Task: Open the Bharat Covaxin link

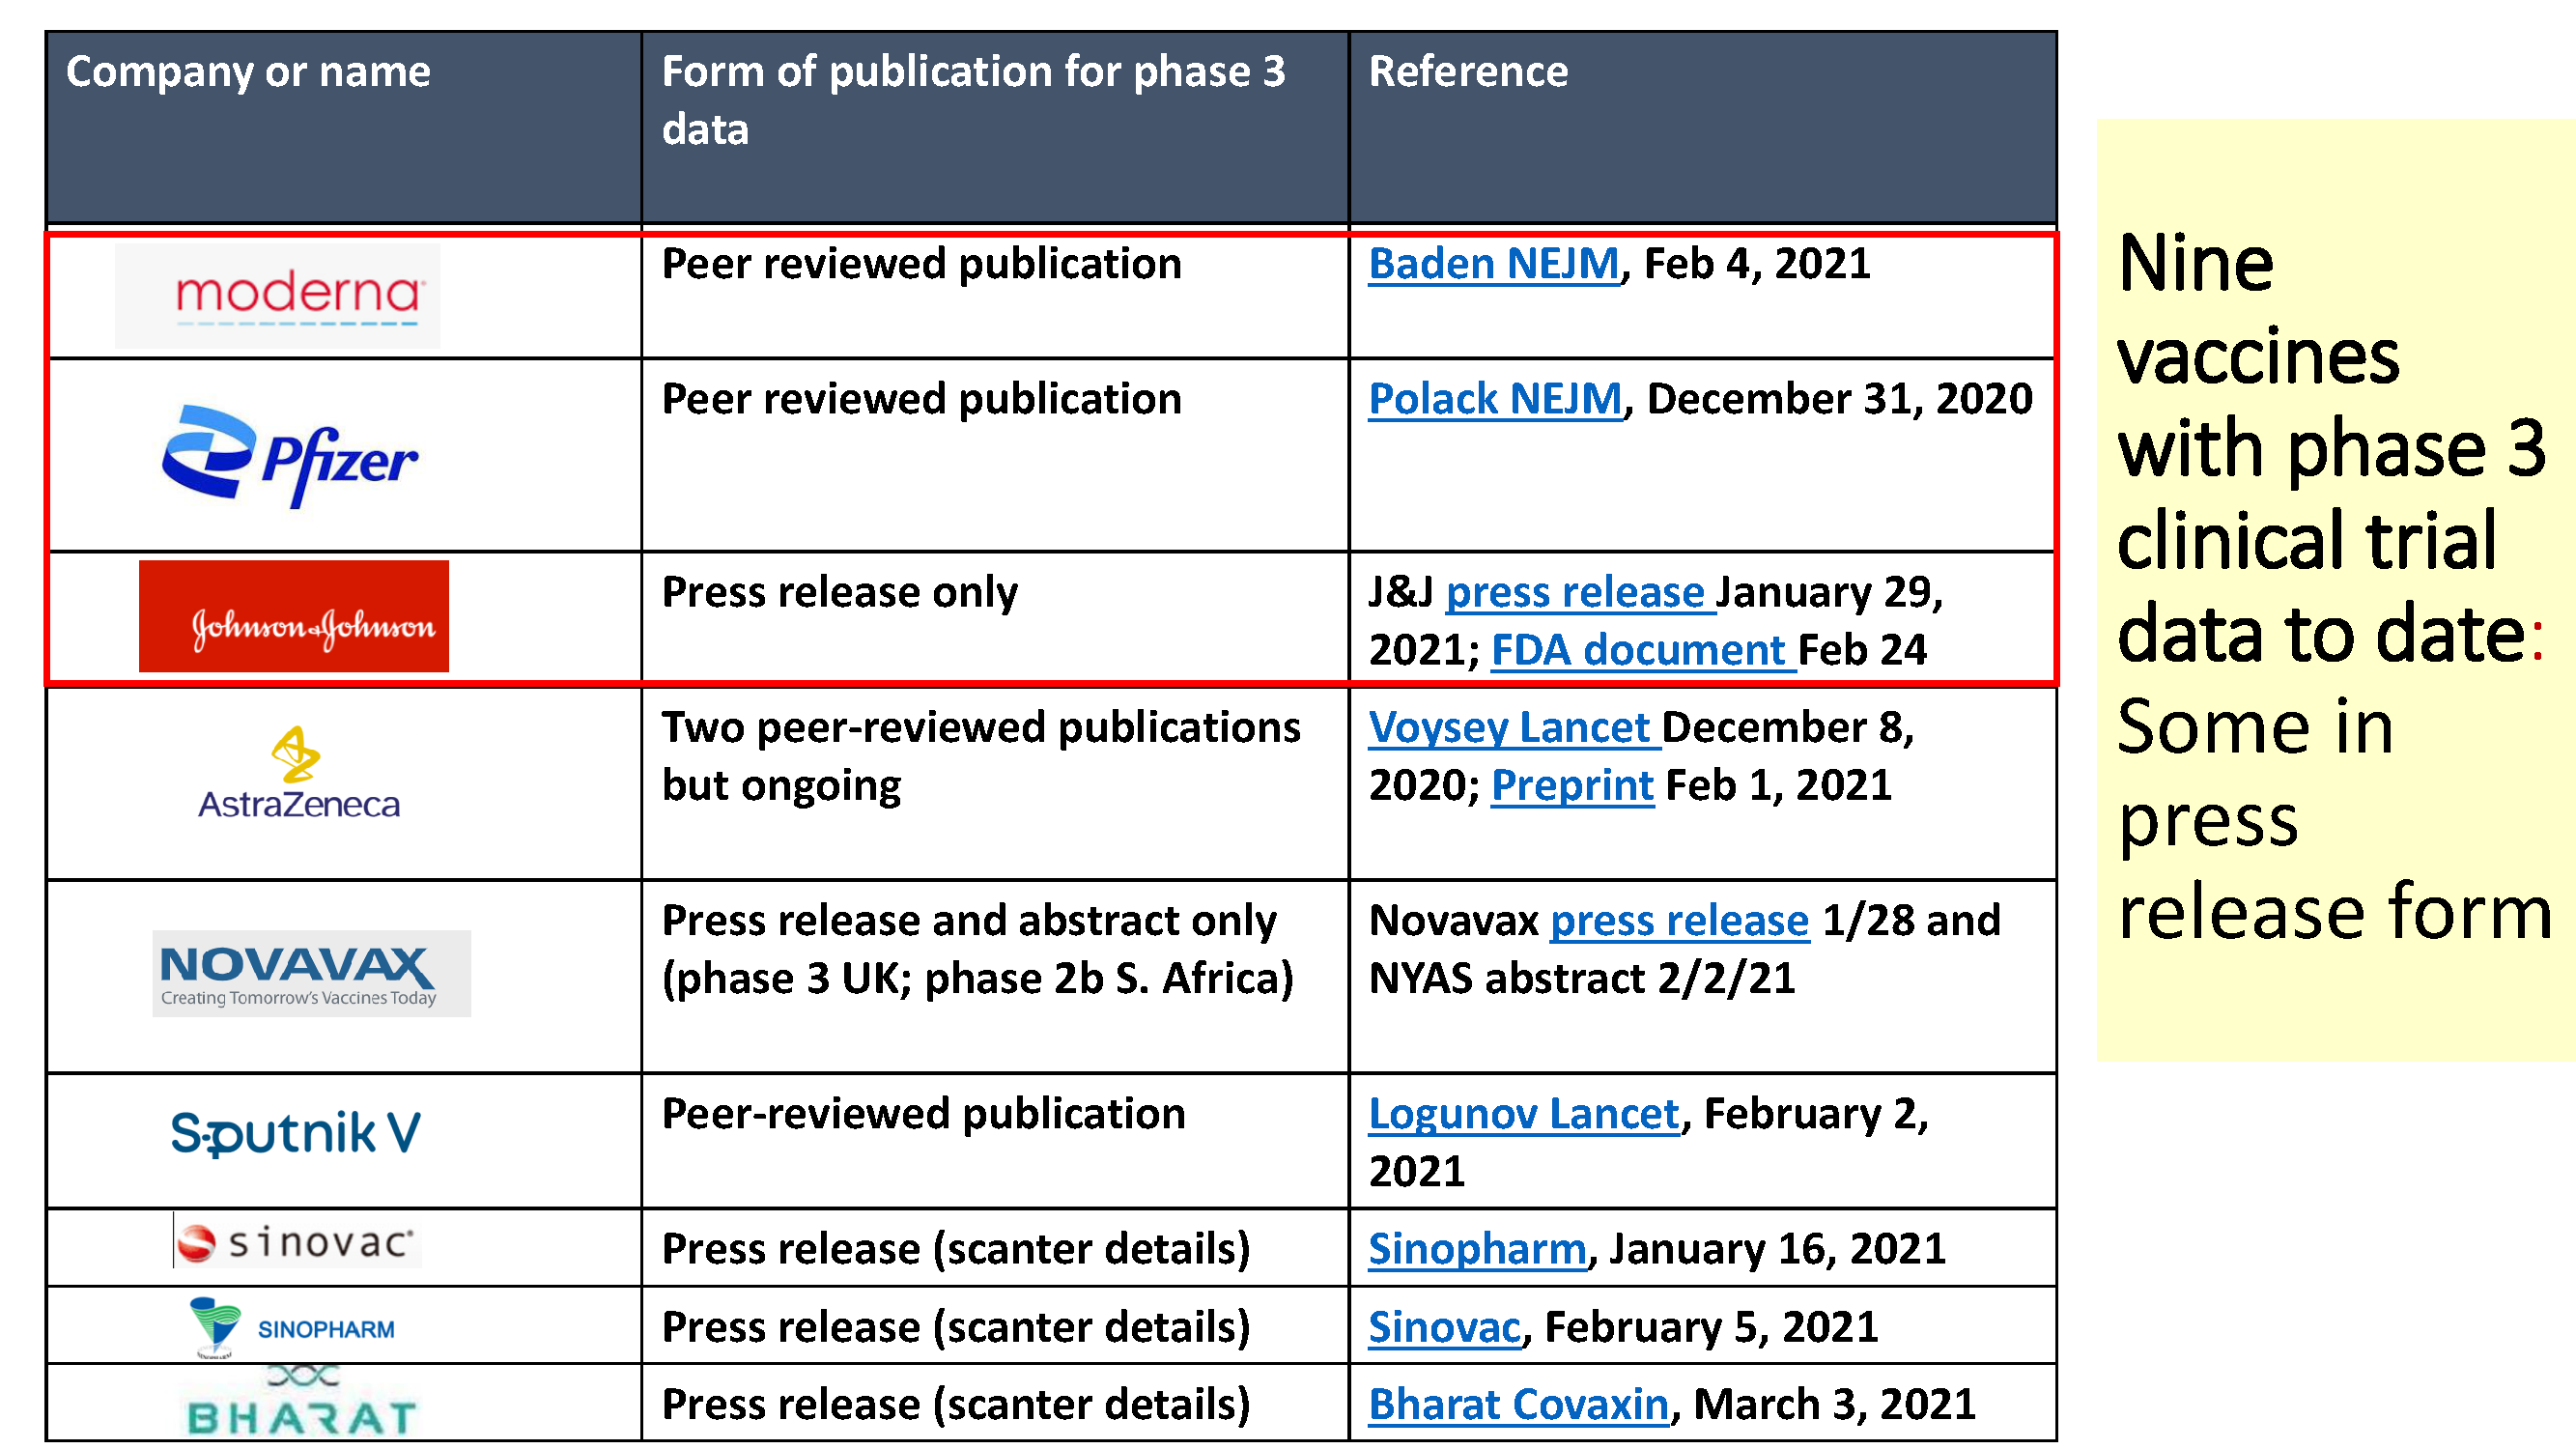Action: click(x=1518, y=1404)
